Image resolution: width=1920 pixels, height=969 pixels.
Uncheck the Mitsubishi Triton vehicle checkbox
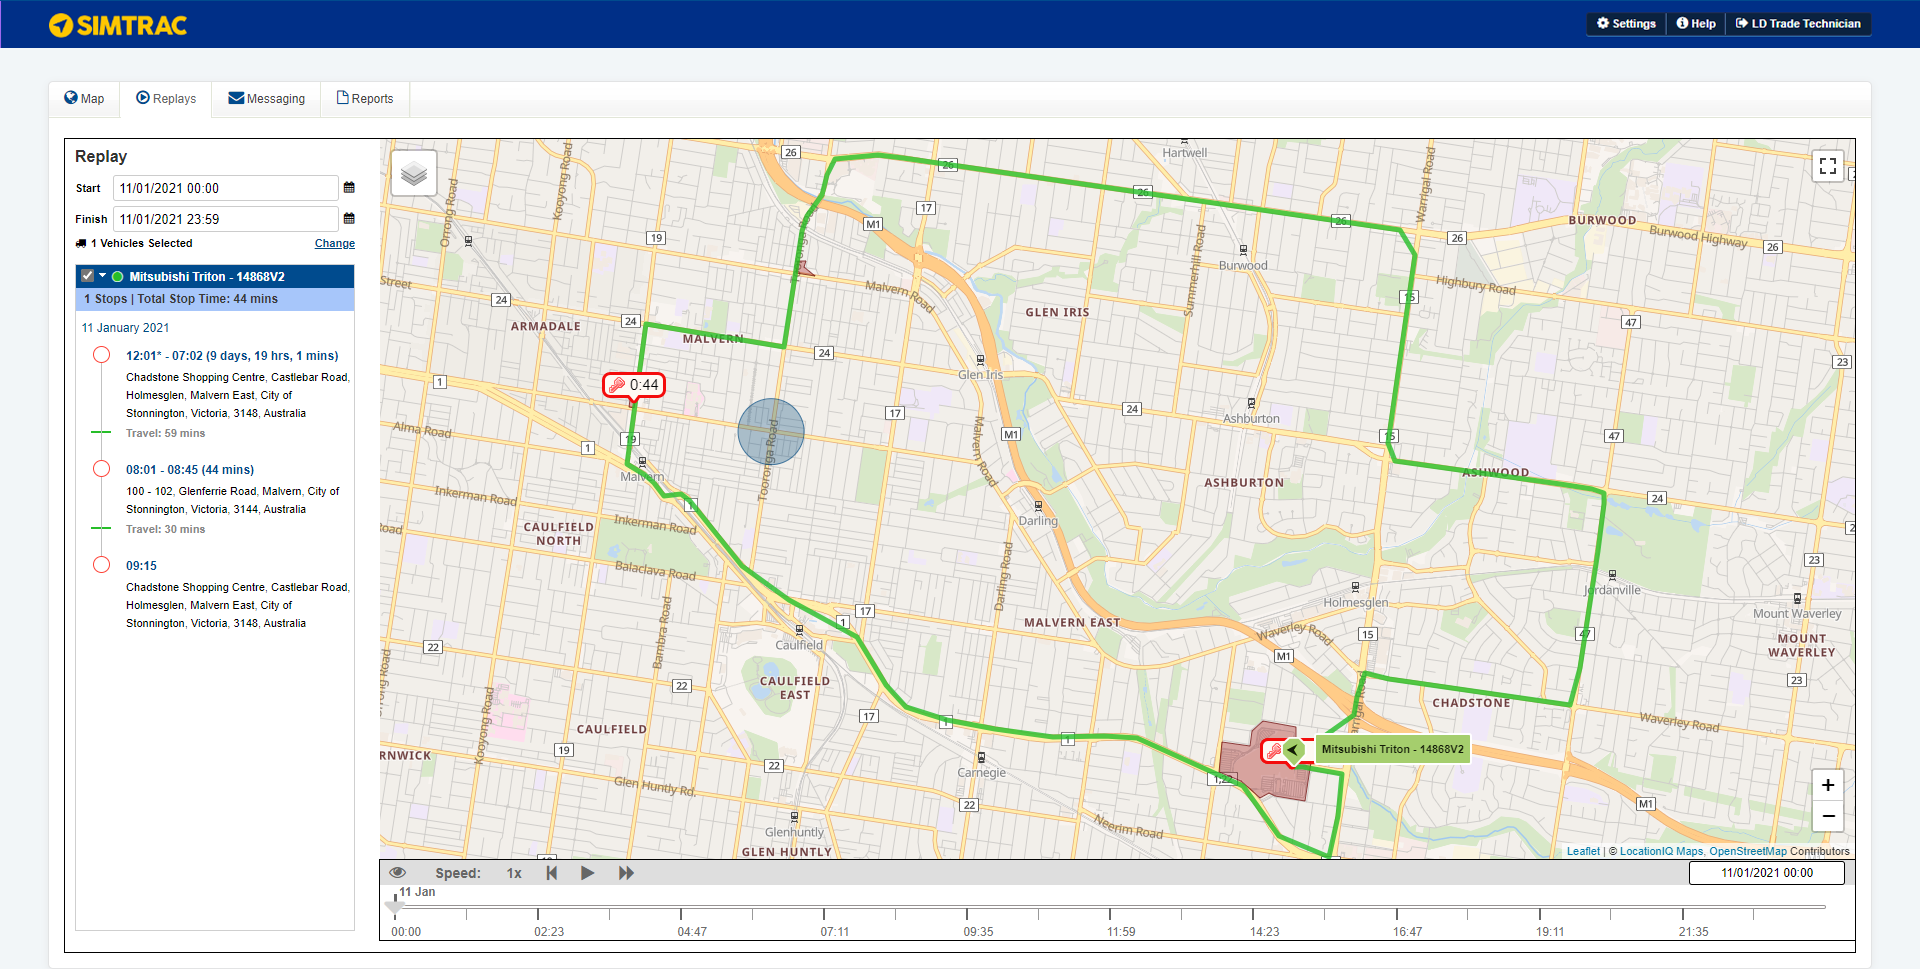click(88, 276)
